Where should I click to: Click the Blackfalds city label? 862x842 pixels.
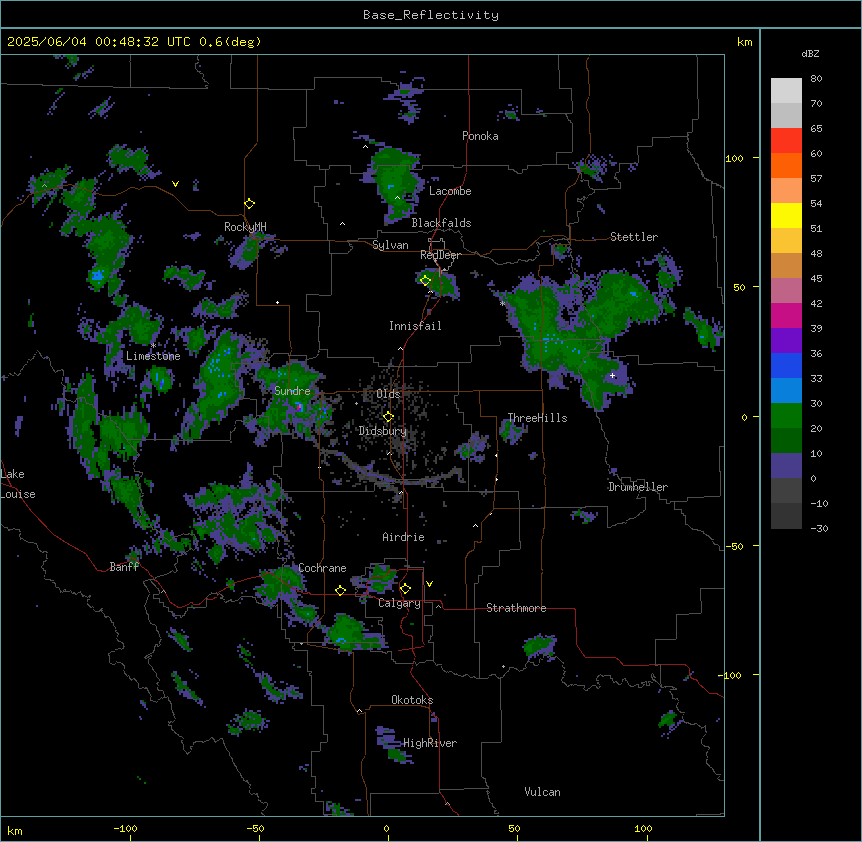[441, 223]
